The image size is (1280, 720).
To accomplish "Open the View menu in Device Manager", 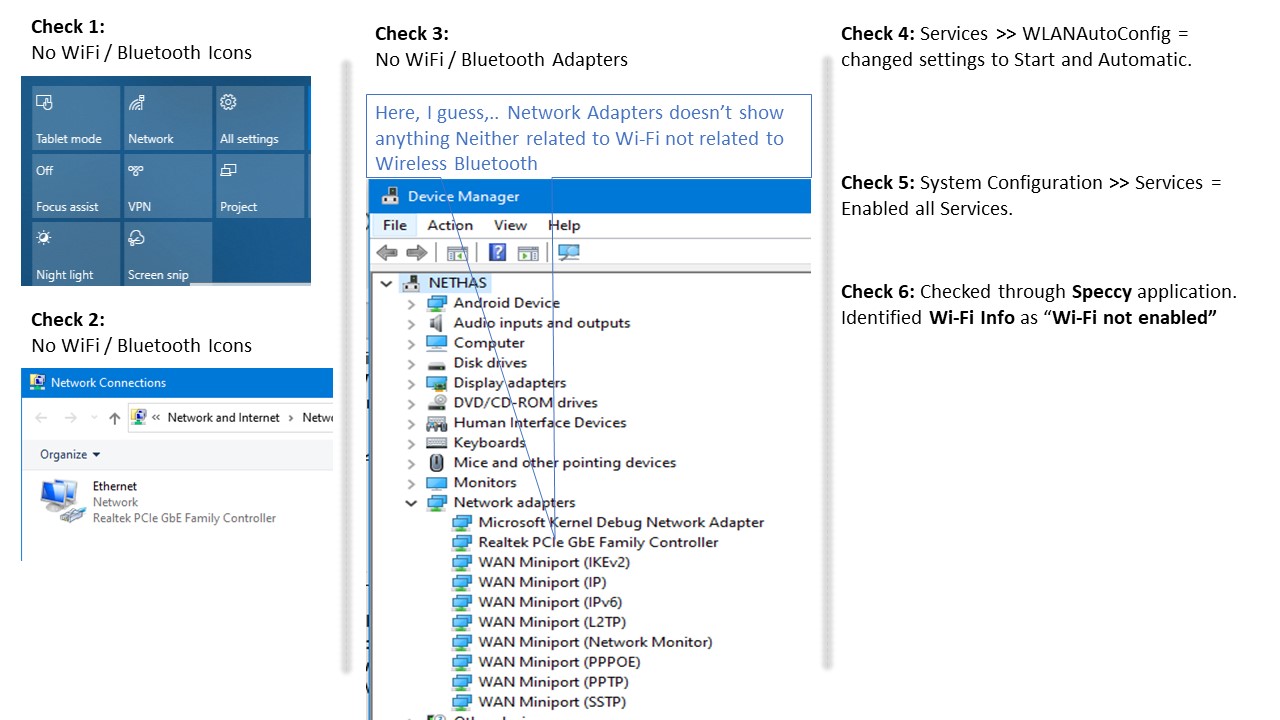I will point(510,225).
